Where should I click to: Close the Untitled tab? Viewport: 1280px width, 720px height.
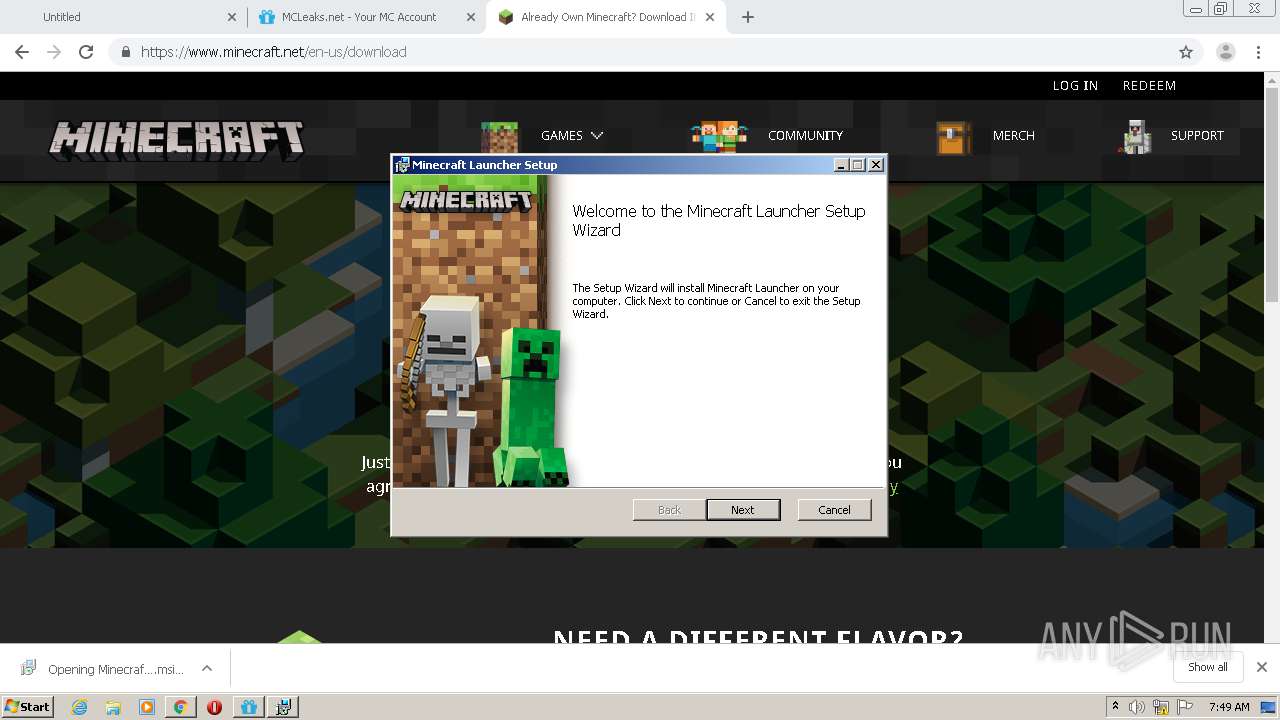point(232,17)
